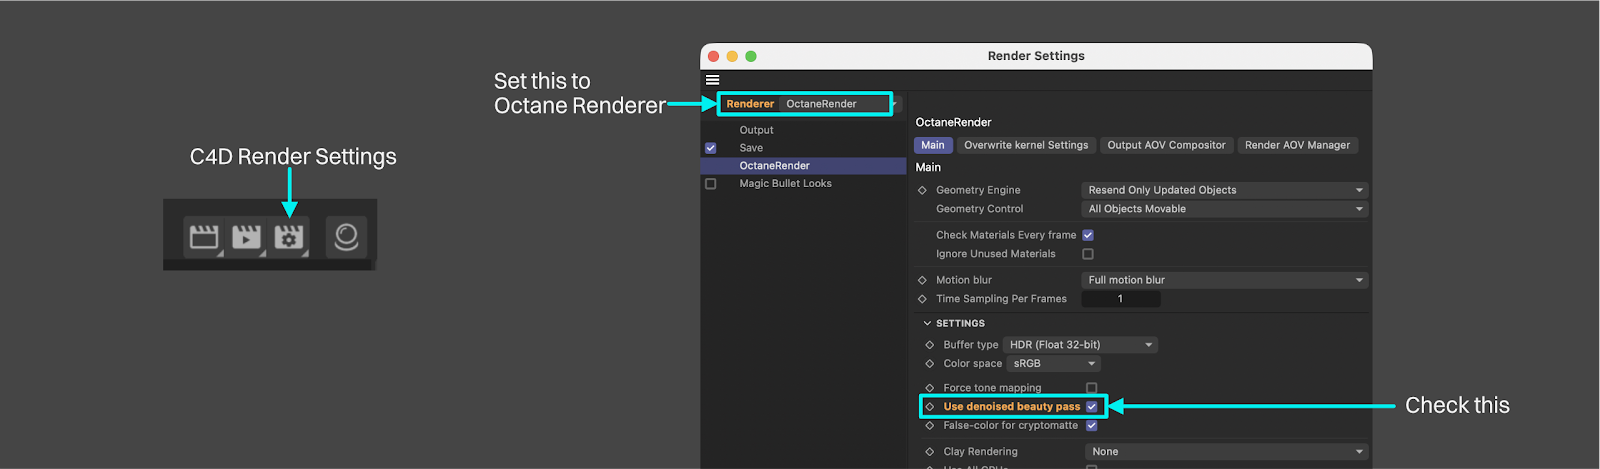Click the clapperboard icon with play symbol
1600x469 pixels.
(246, 237)
